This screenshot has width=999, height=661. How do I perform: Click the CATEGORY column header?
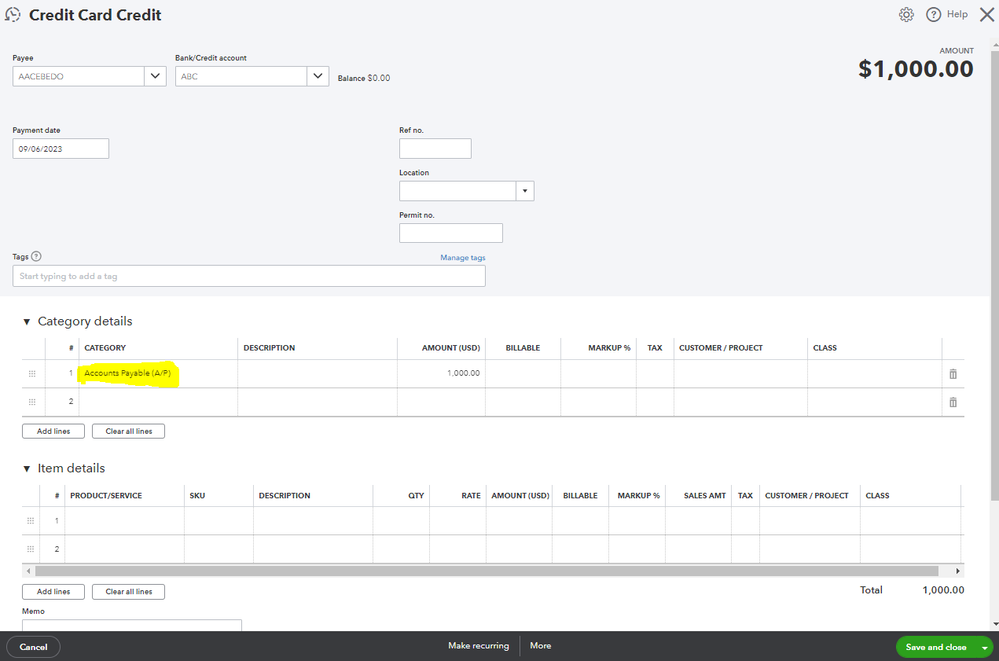point(105,348)
